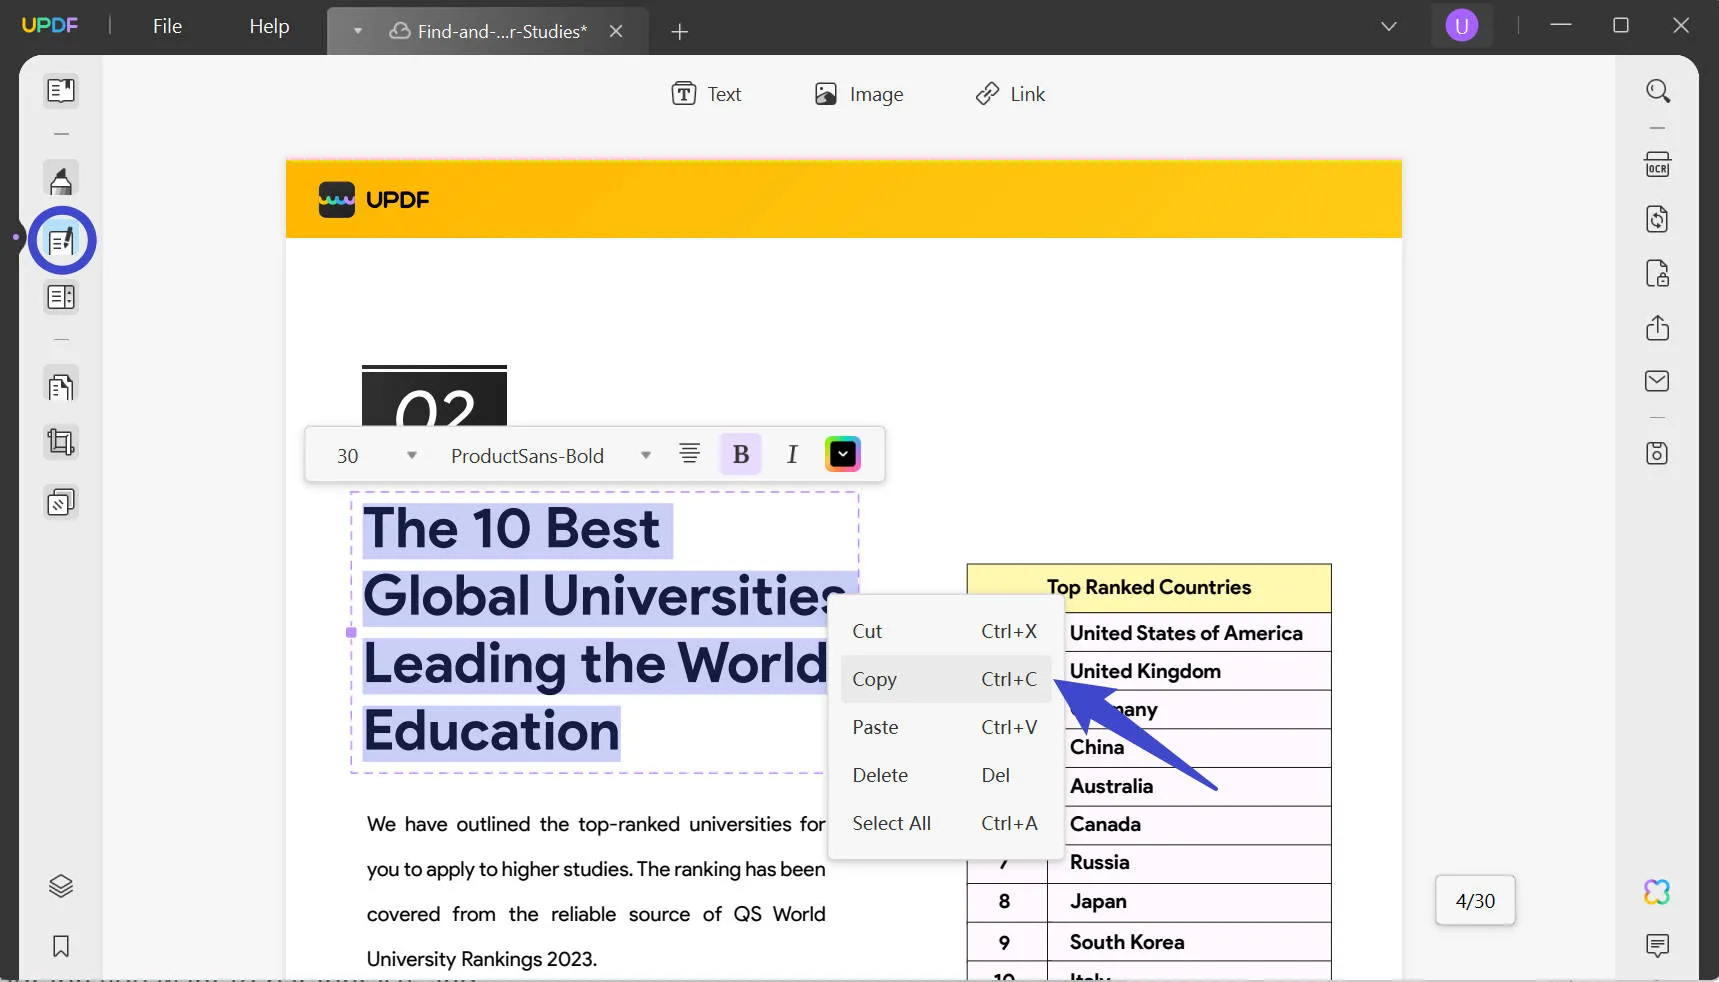
Task: Open the ProductSans-Bold font dropdown
Action: 646,456
